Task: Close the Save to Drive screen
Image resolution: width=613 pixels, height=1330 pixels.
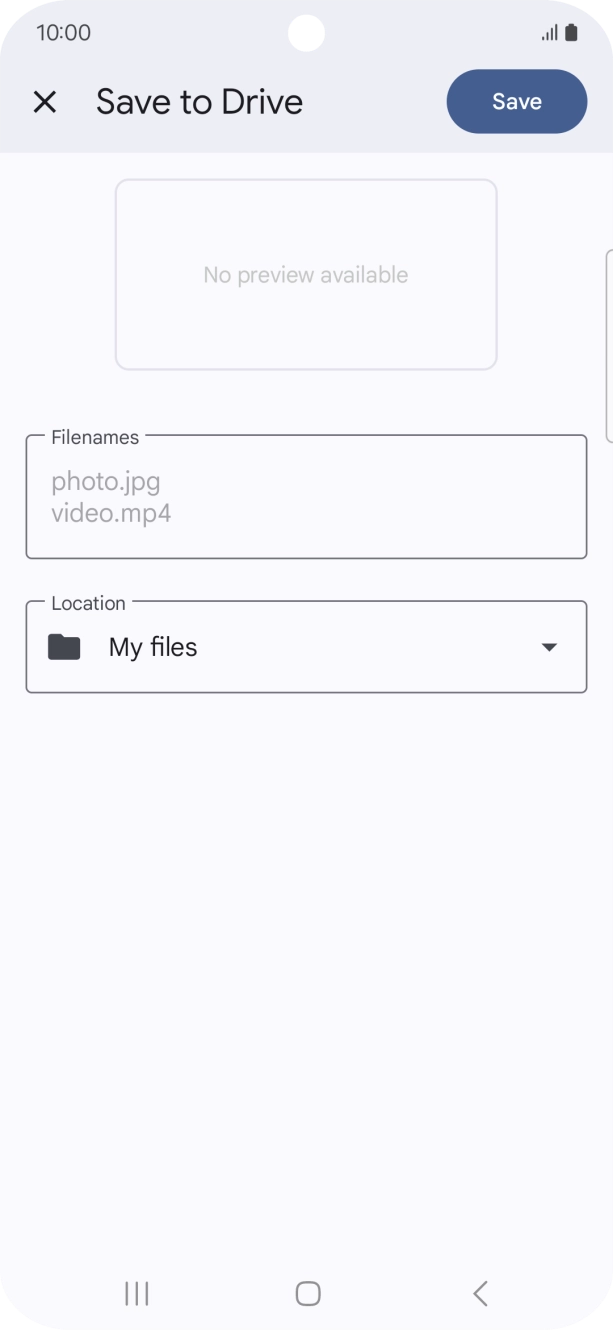Action: pyautogui.click(x=45, y=102)
